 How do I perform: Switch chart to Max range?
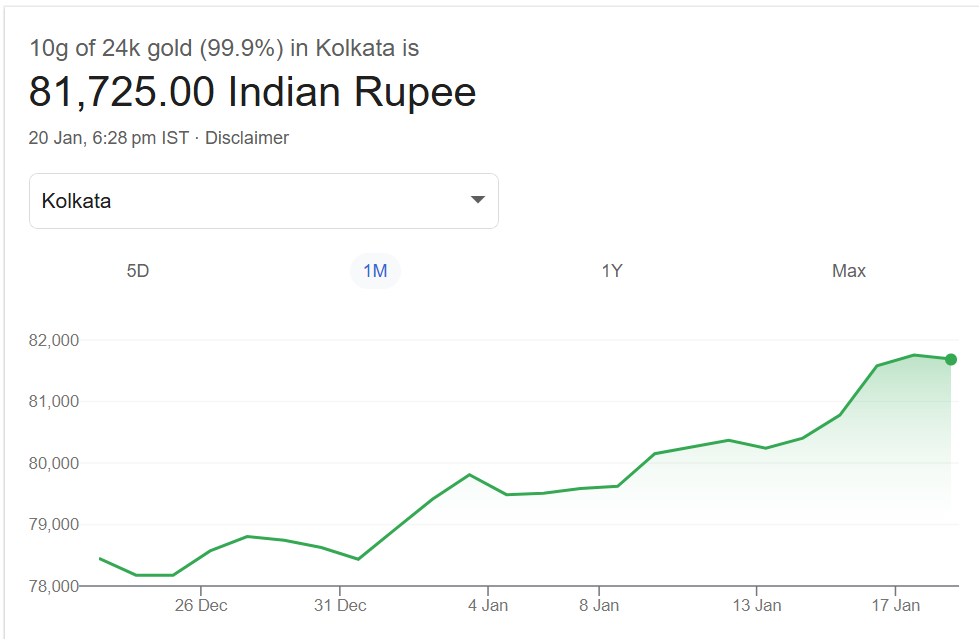point(849,271)
